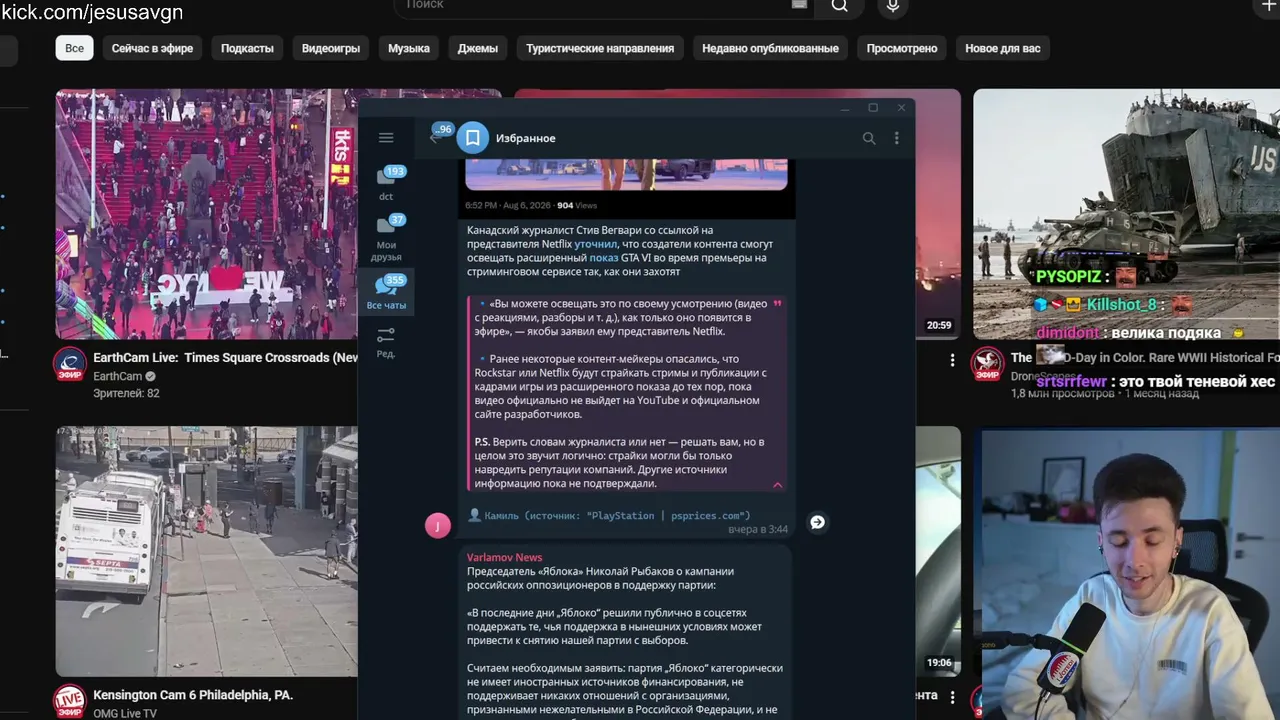Open the Varlamov News channel name
This screenshot has width=1280, height=720.
click(505, 557)
